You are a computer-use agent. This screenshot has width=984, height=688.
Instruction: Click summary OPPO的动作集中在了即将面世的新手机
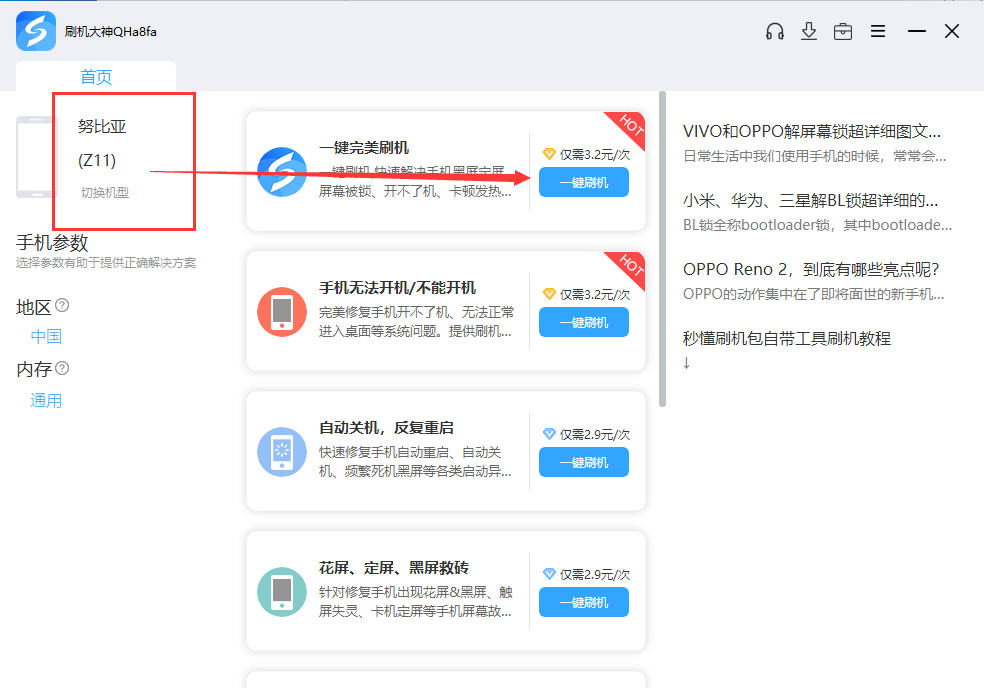pyautogui.click(x=813, y=294)
